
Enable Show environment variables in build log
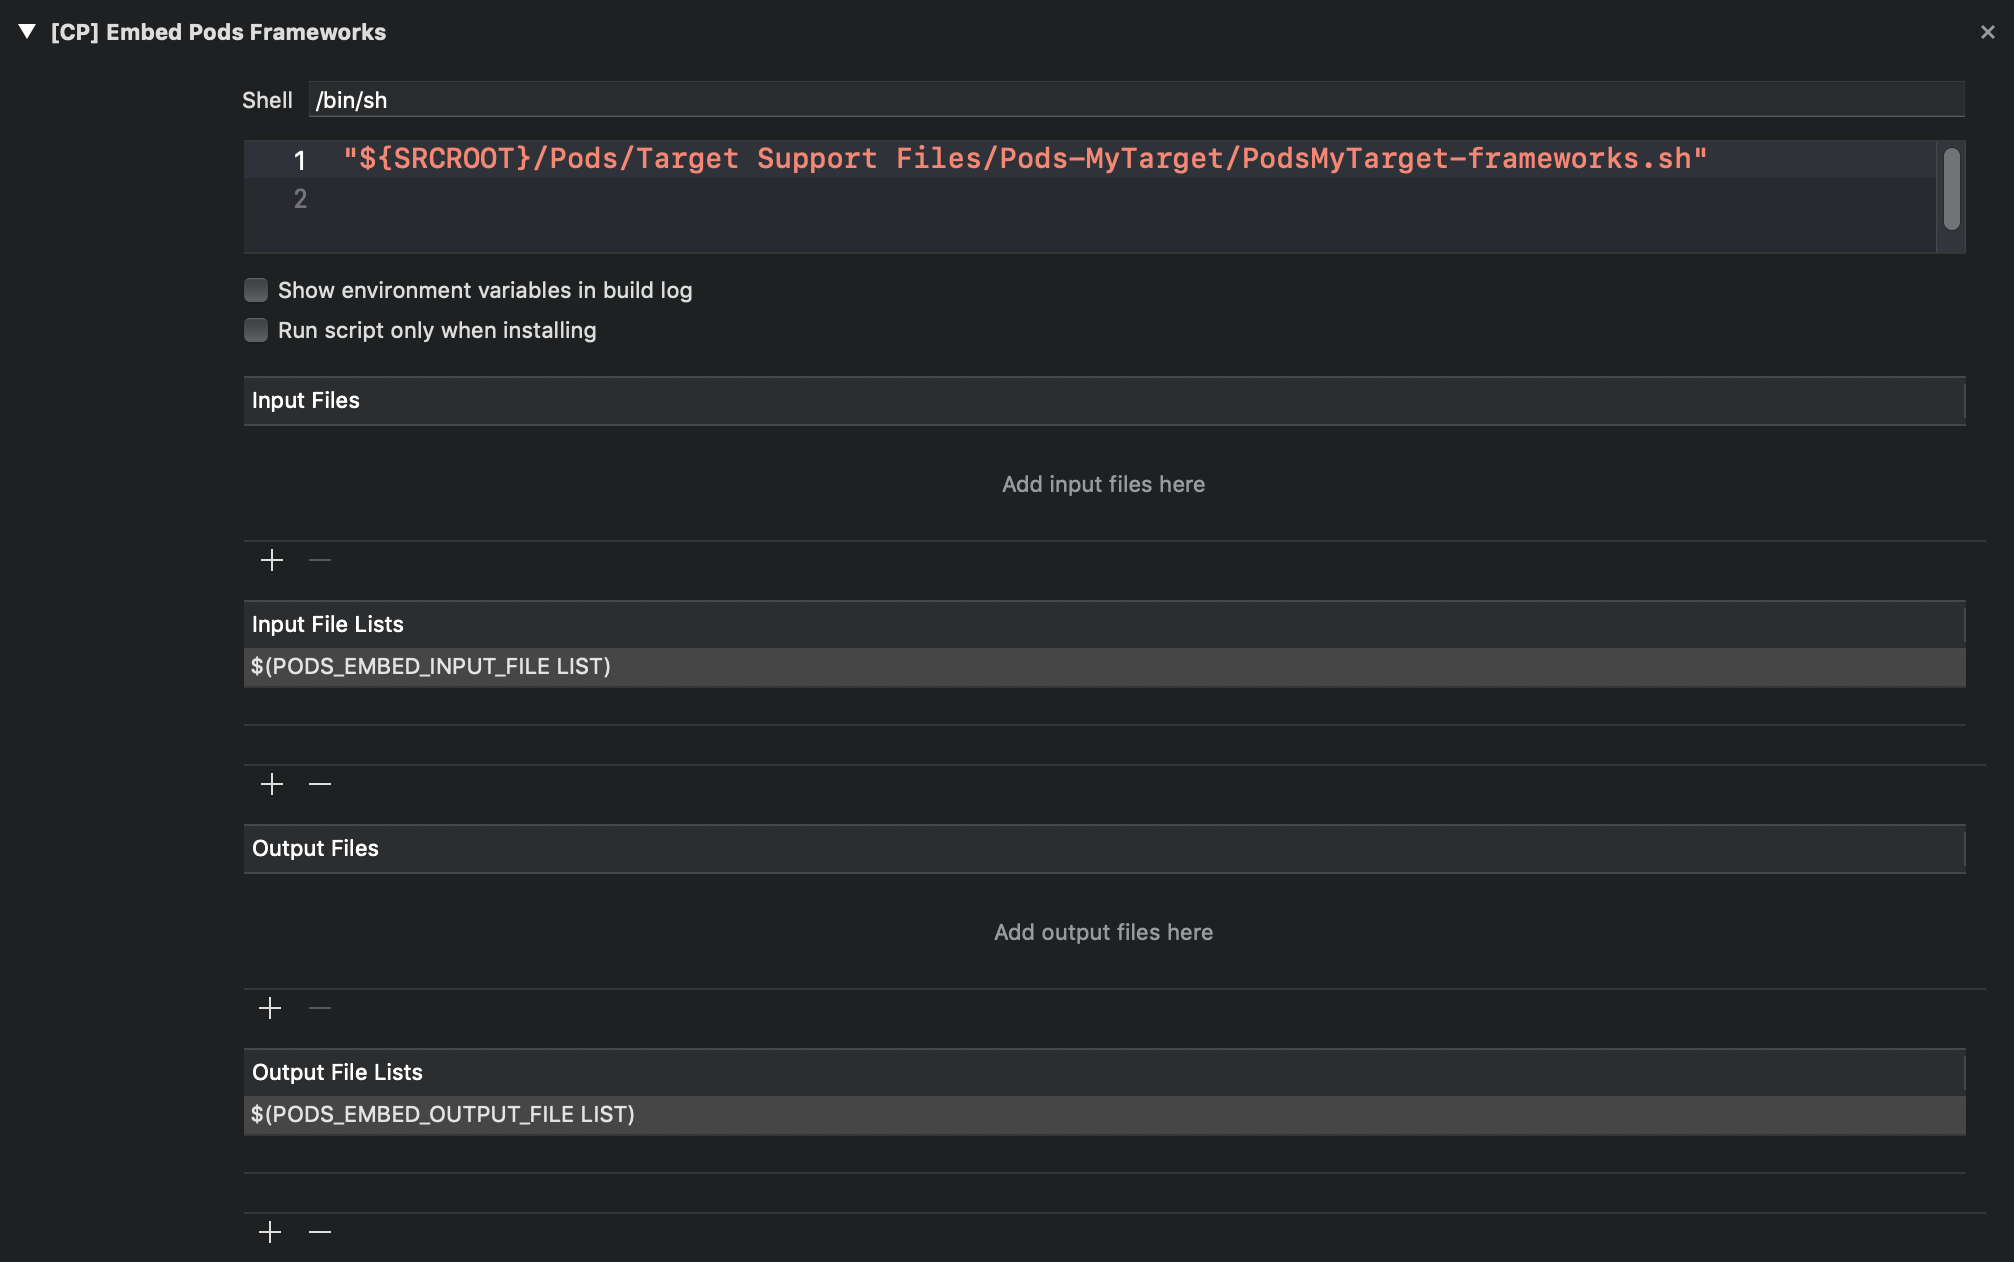[x=256, y=290]
